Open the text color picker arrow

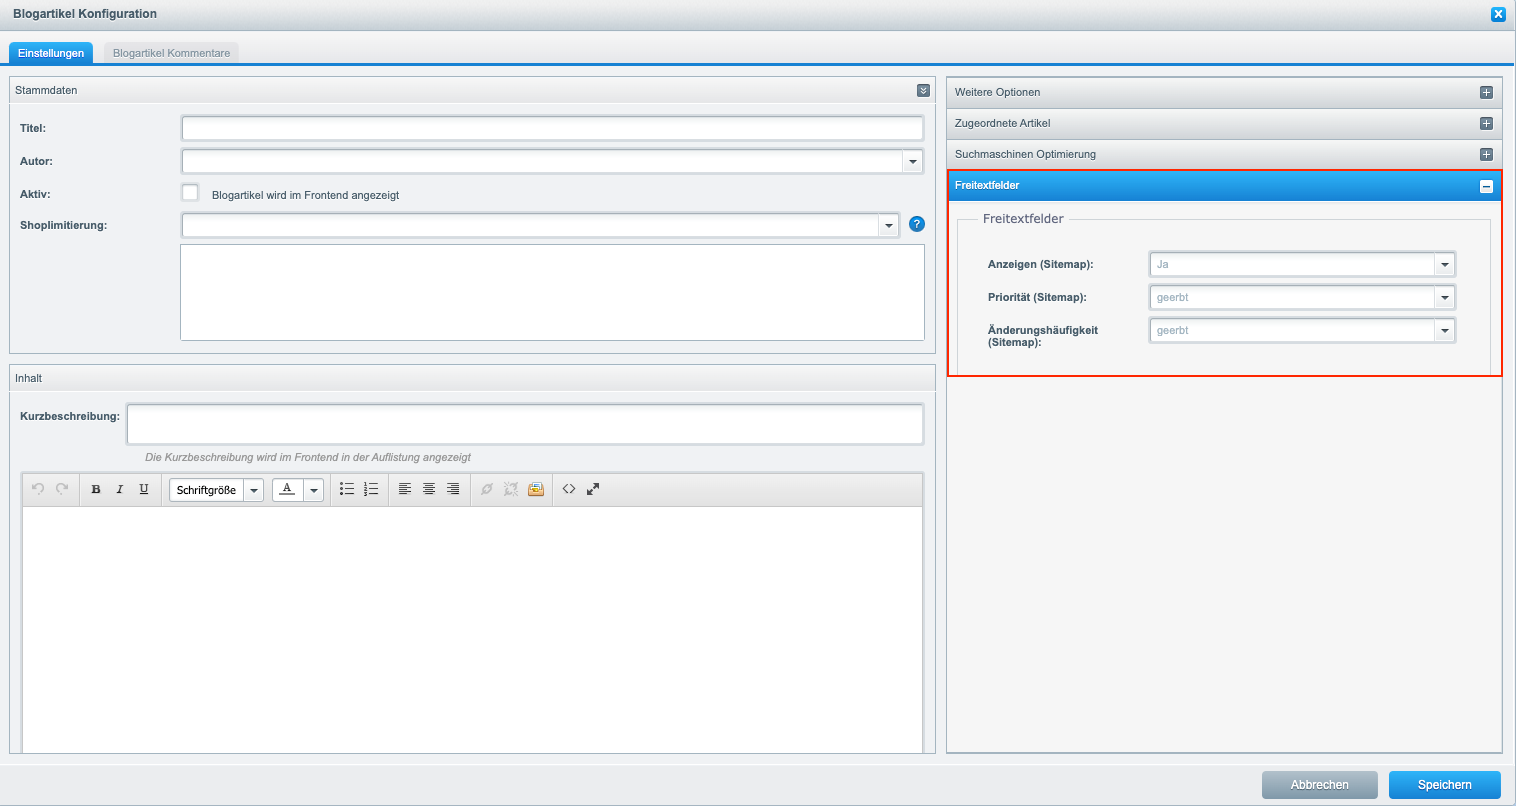coord(314,490)
